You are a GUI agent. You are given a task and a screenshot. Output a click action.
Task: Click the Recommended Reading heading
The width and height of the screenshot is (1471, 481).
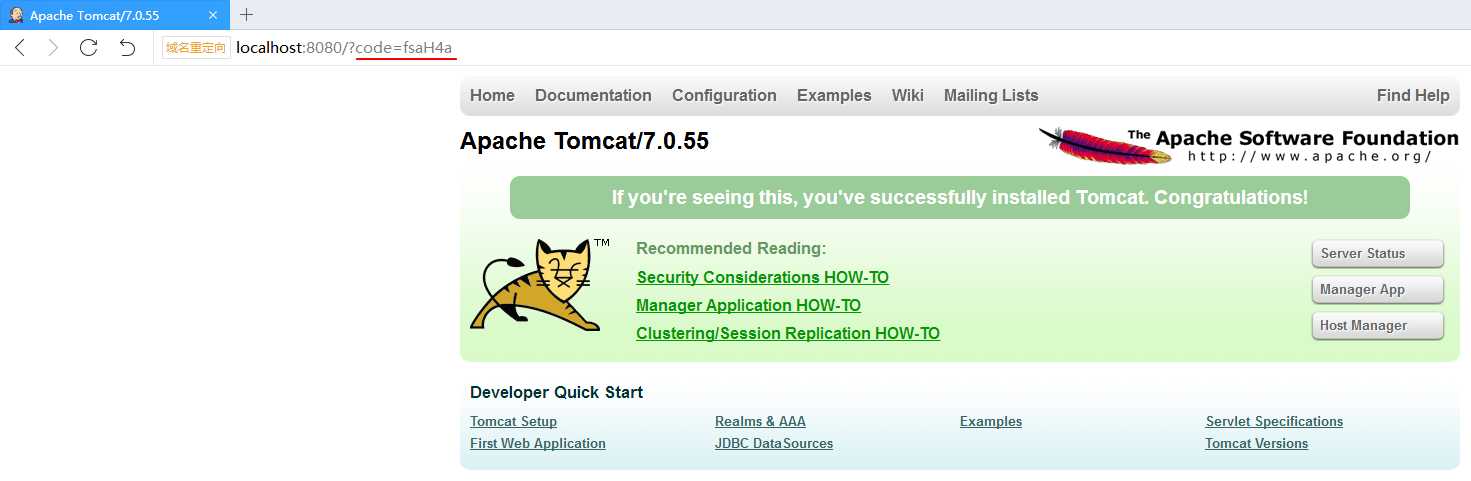(731, 248)
